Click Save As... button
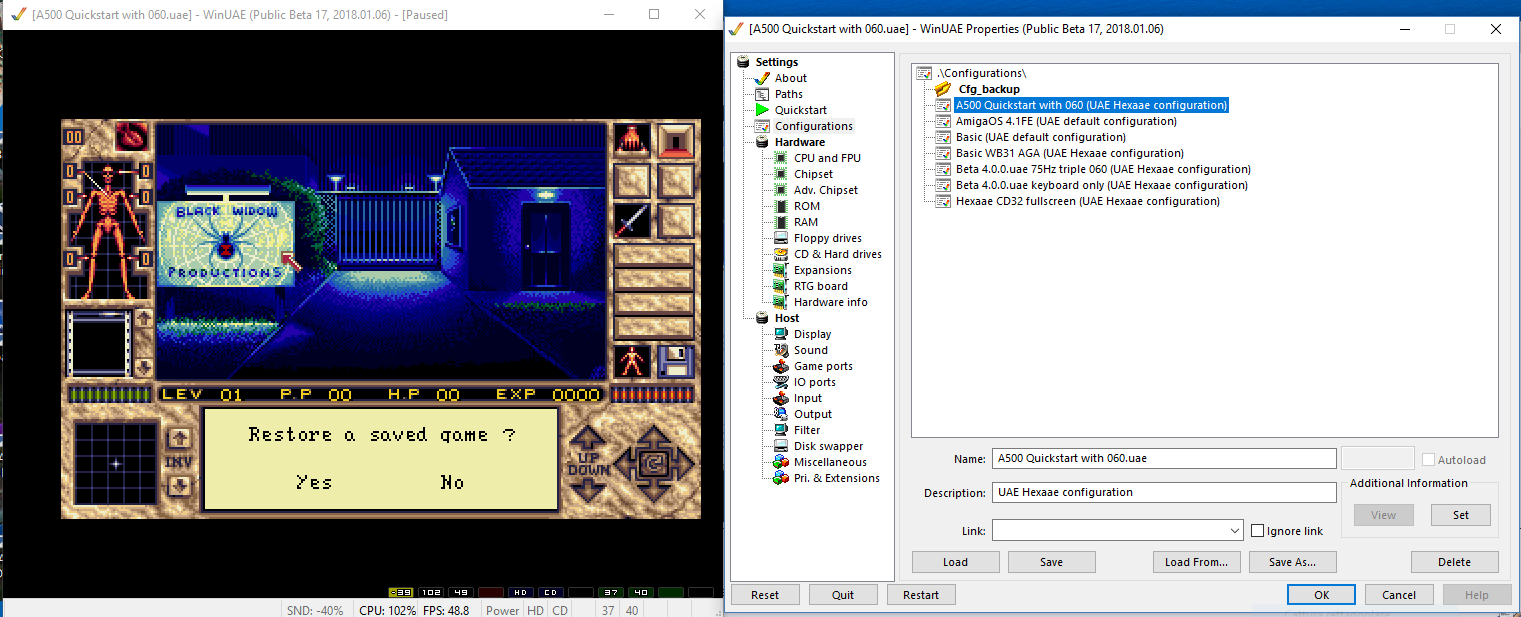Screen dimensions: 1521x617 [x=1293, y=562]
